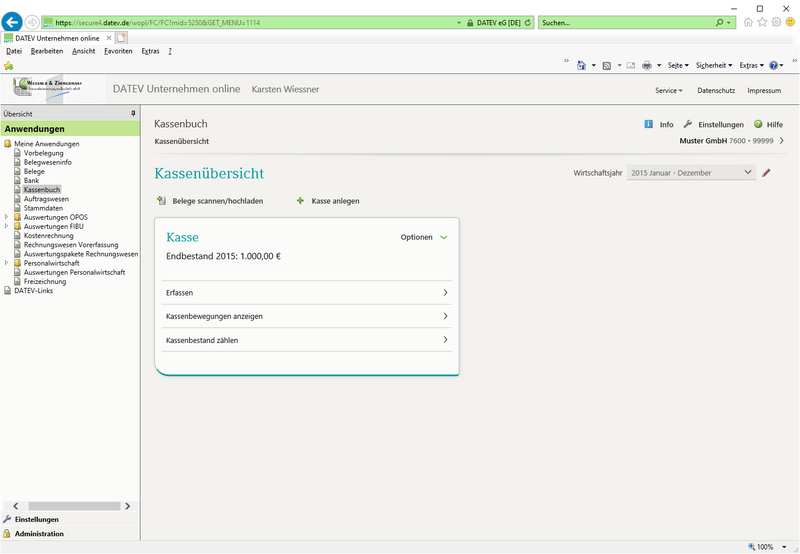The width and height of the screenshot is (800, 554).
Task: Select Belege in the tree
Action: coord(34,171)
